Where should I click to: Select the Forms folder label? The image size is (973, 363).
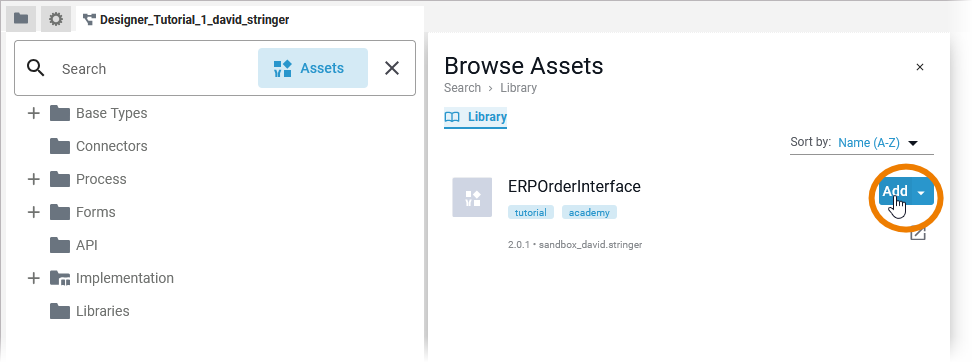click(96, 212)
